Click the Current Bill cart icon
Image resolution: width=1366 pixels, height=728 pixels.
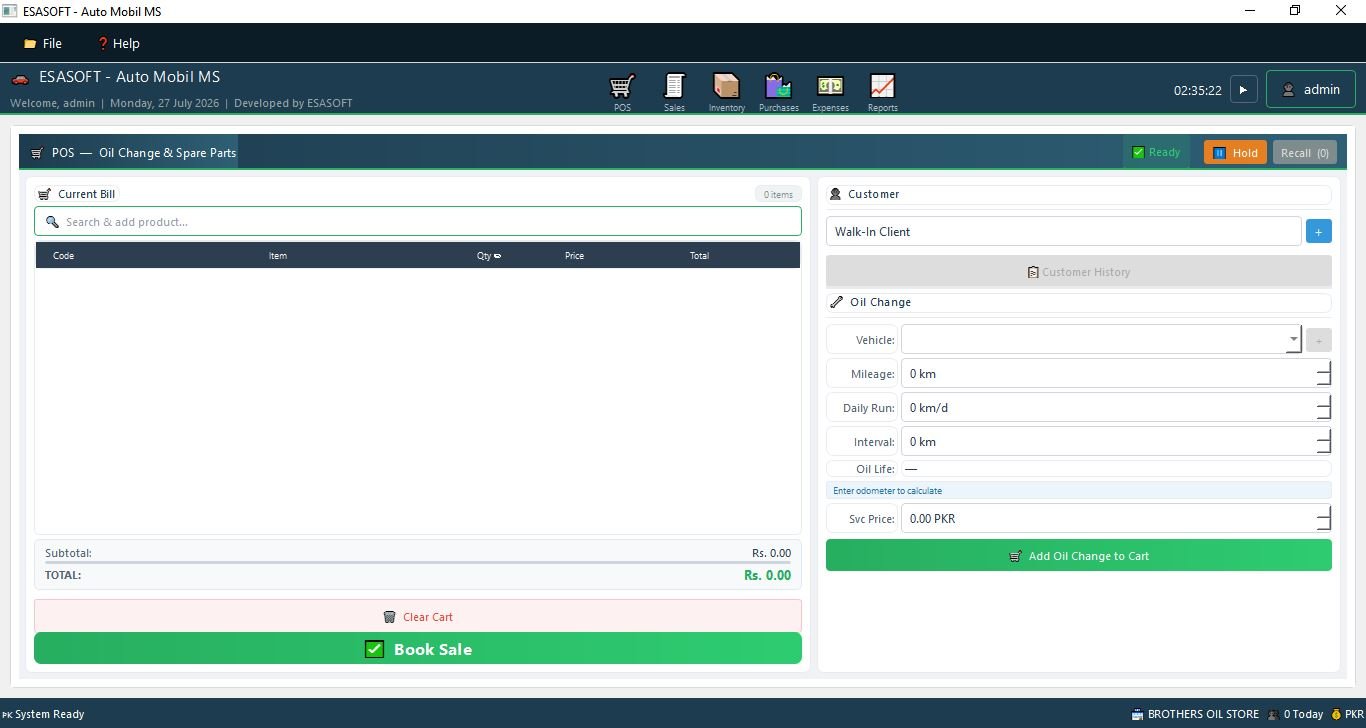(x=44, y=194)
